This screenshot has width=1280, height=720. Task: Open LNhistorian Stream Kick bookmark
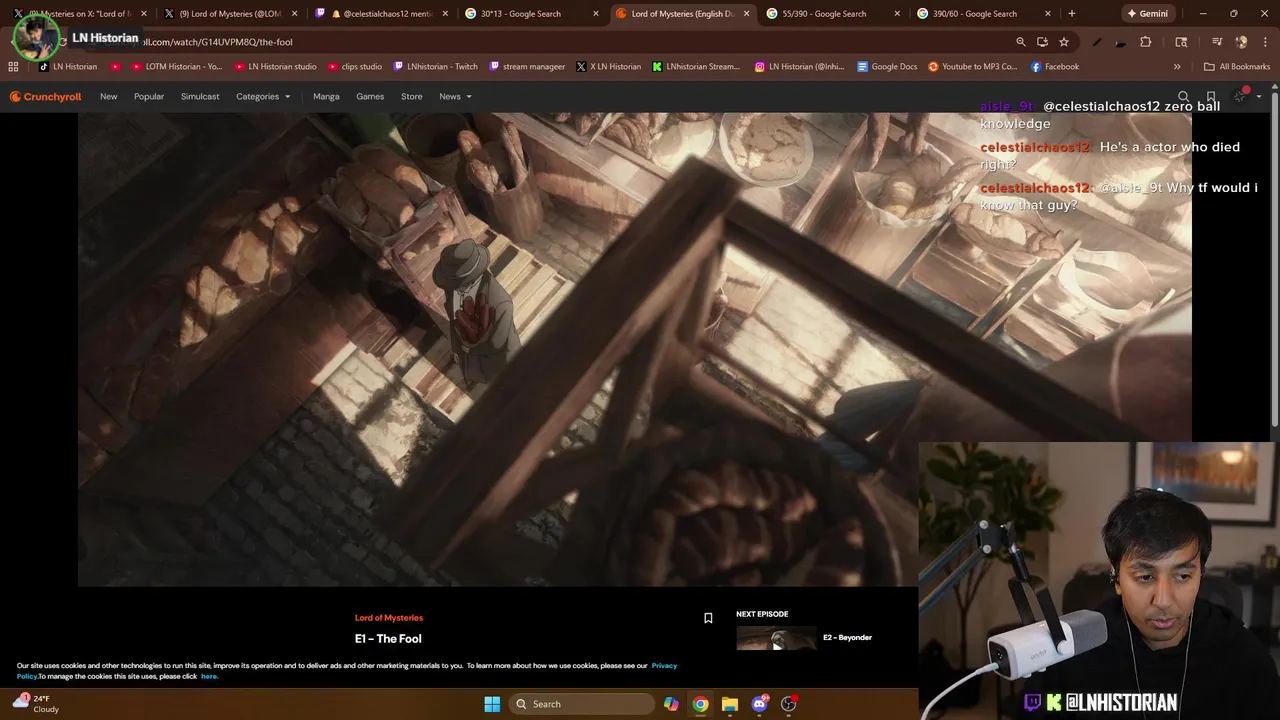click(696, 67)
